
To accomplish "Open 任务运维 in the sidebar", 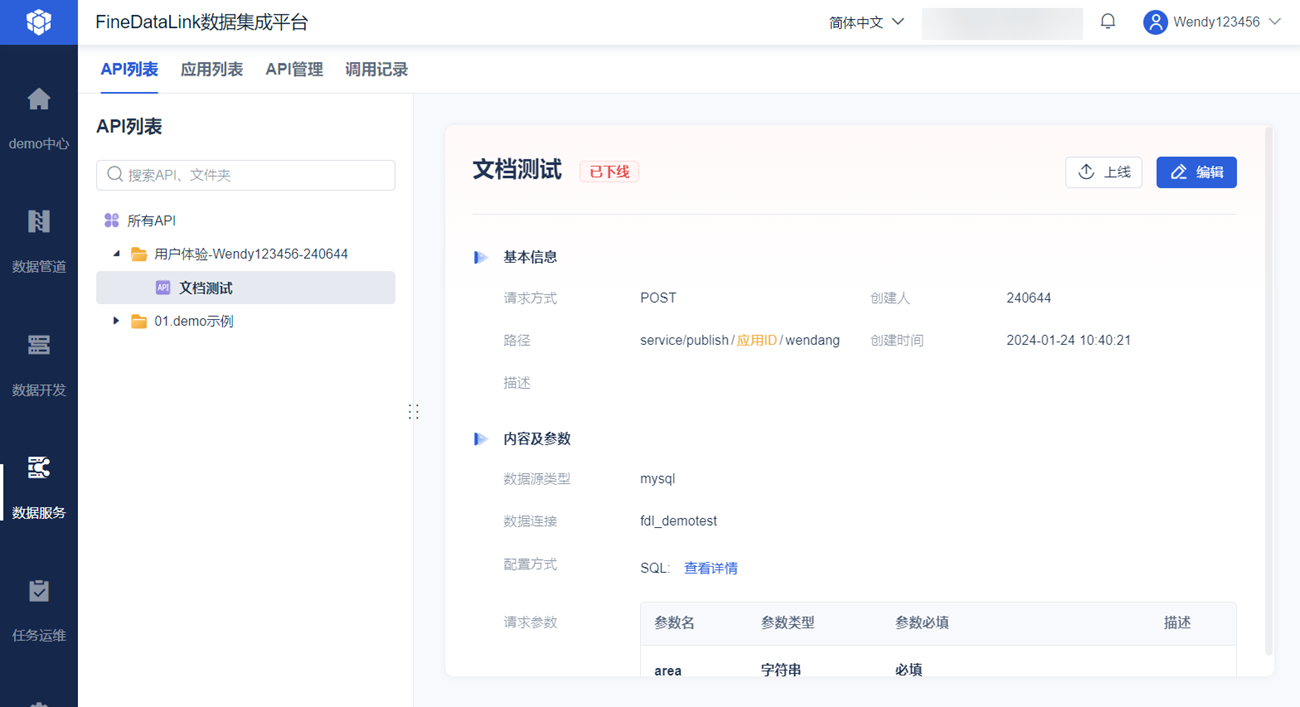I will point(39,612).
